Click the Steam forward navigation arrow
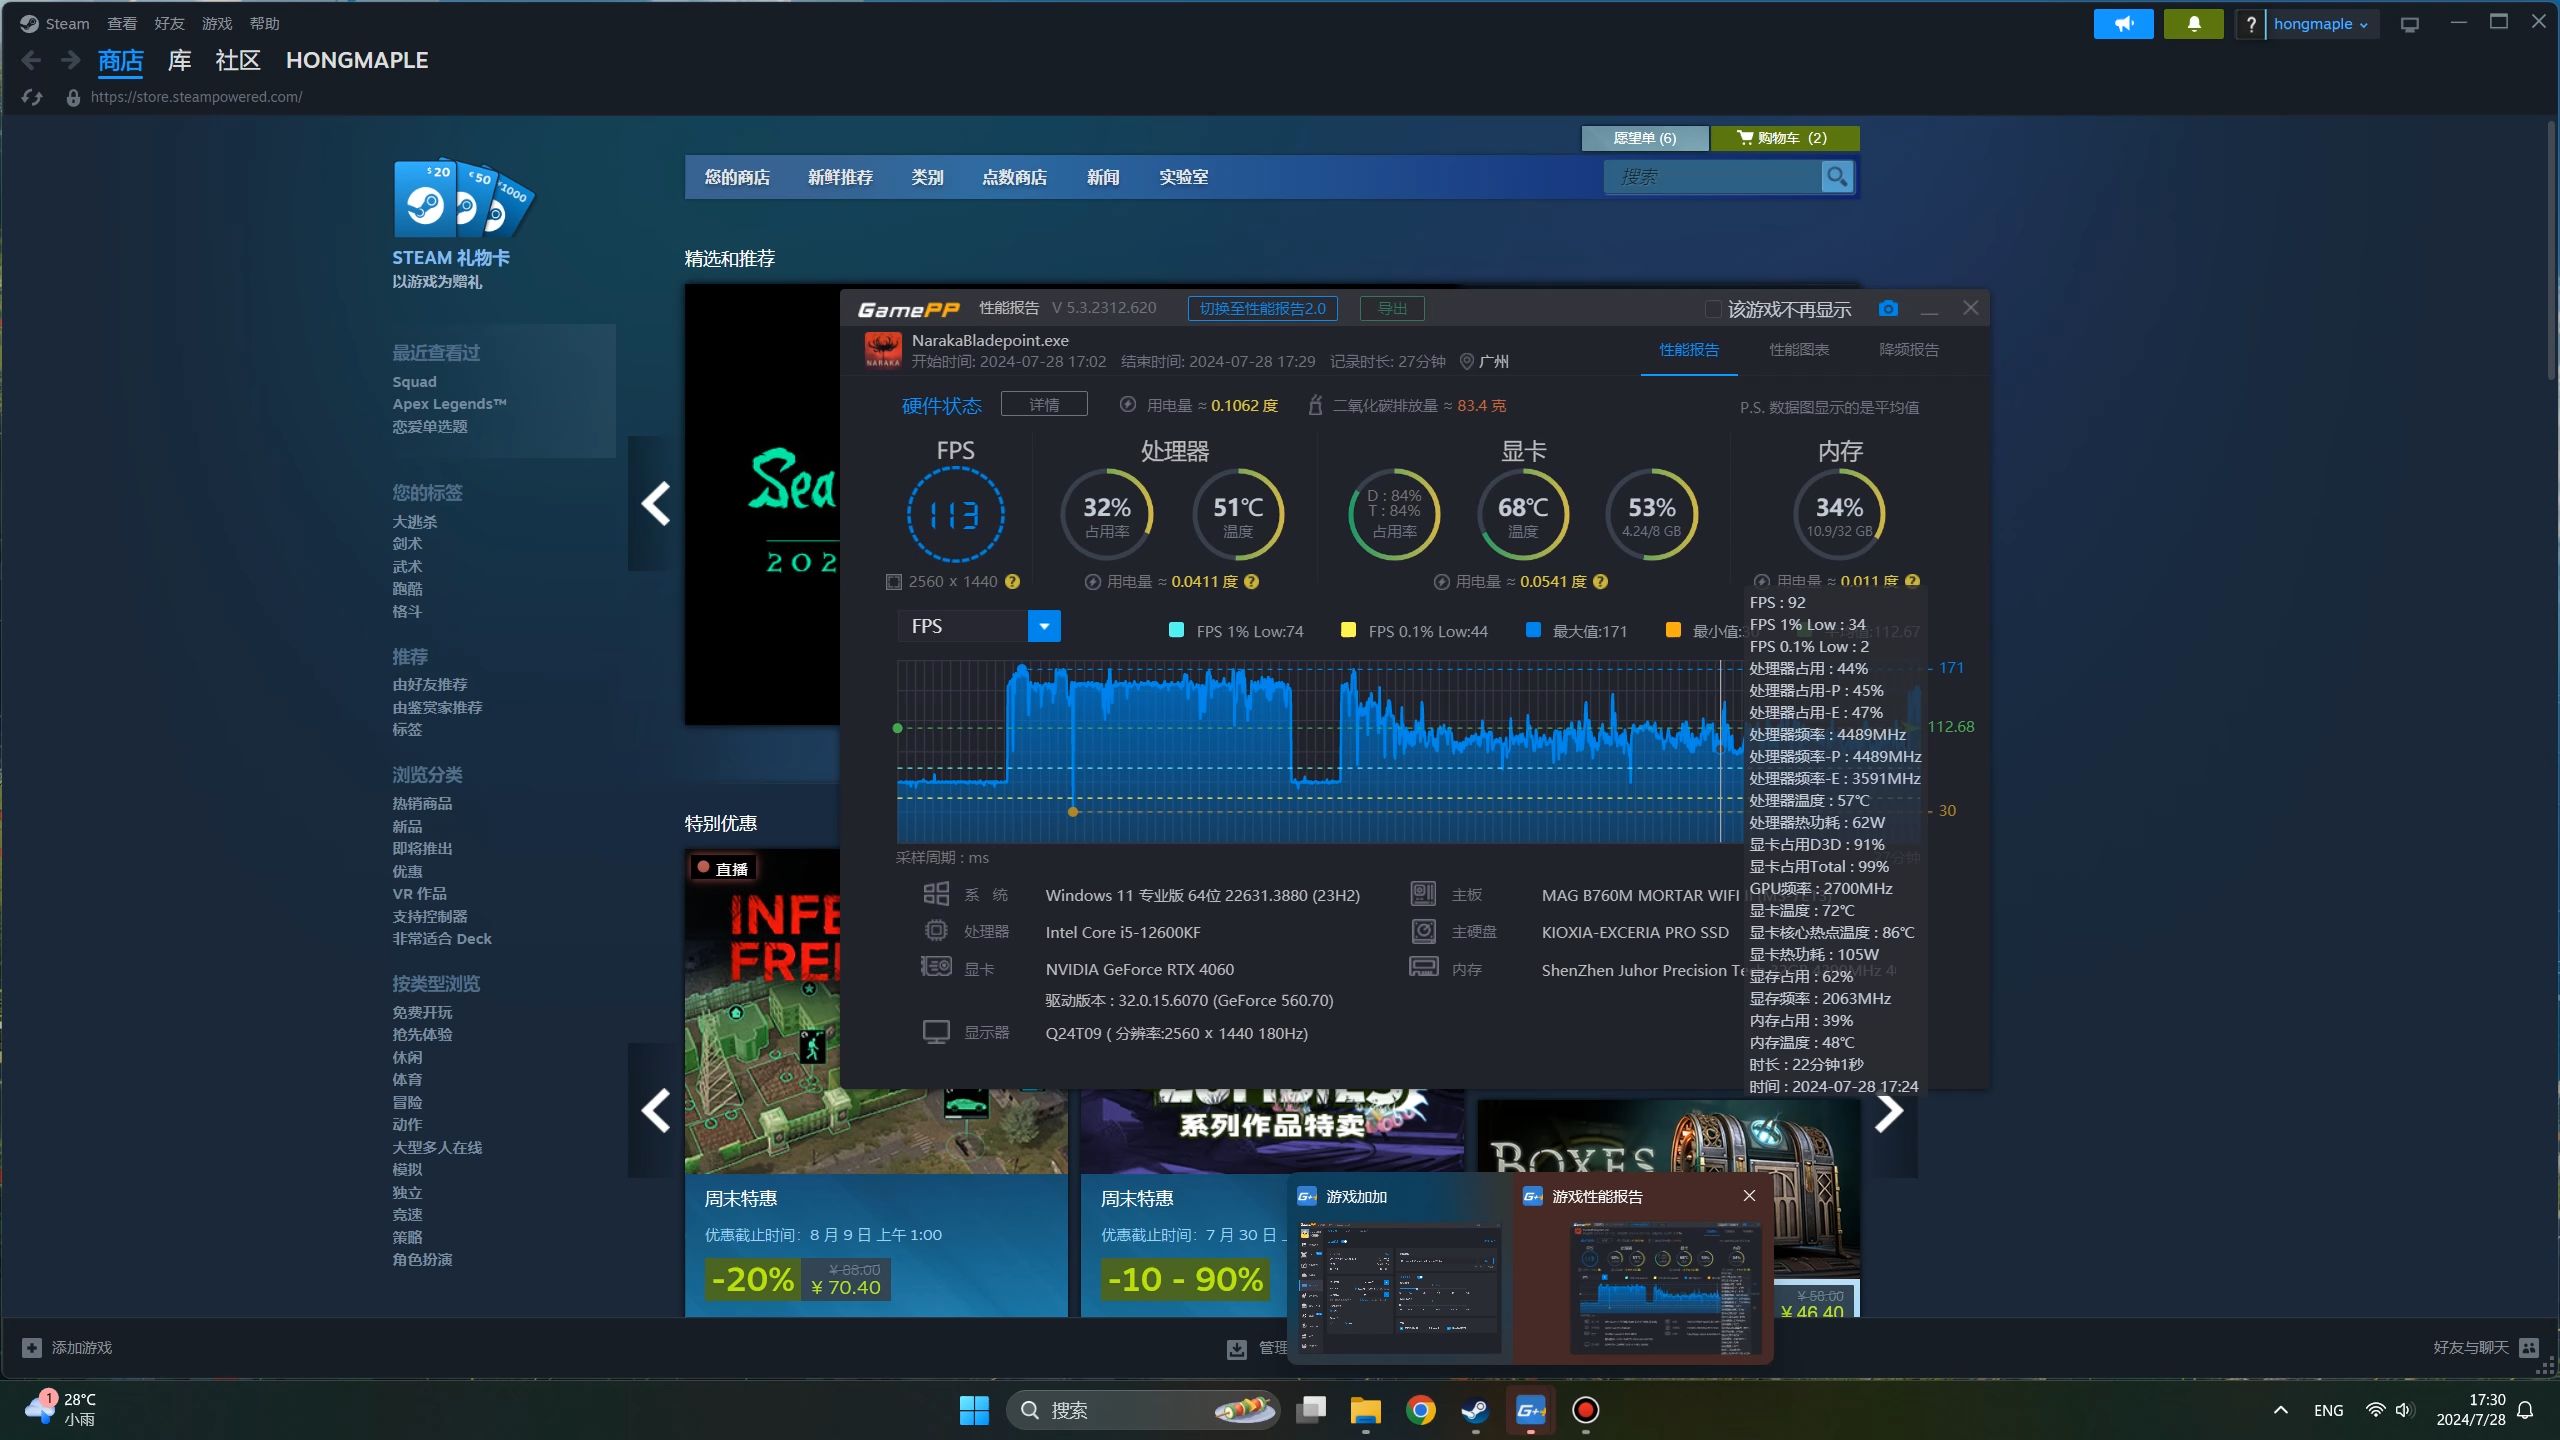This screenshot has height=1440, width=2560. [70, 61]
